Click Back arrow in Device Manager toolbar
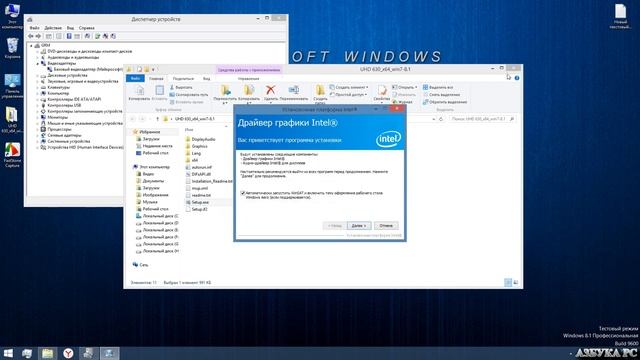This screenshot has height=360, width=640. [x=31, y=36]
